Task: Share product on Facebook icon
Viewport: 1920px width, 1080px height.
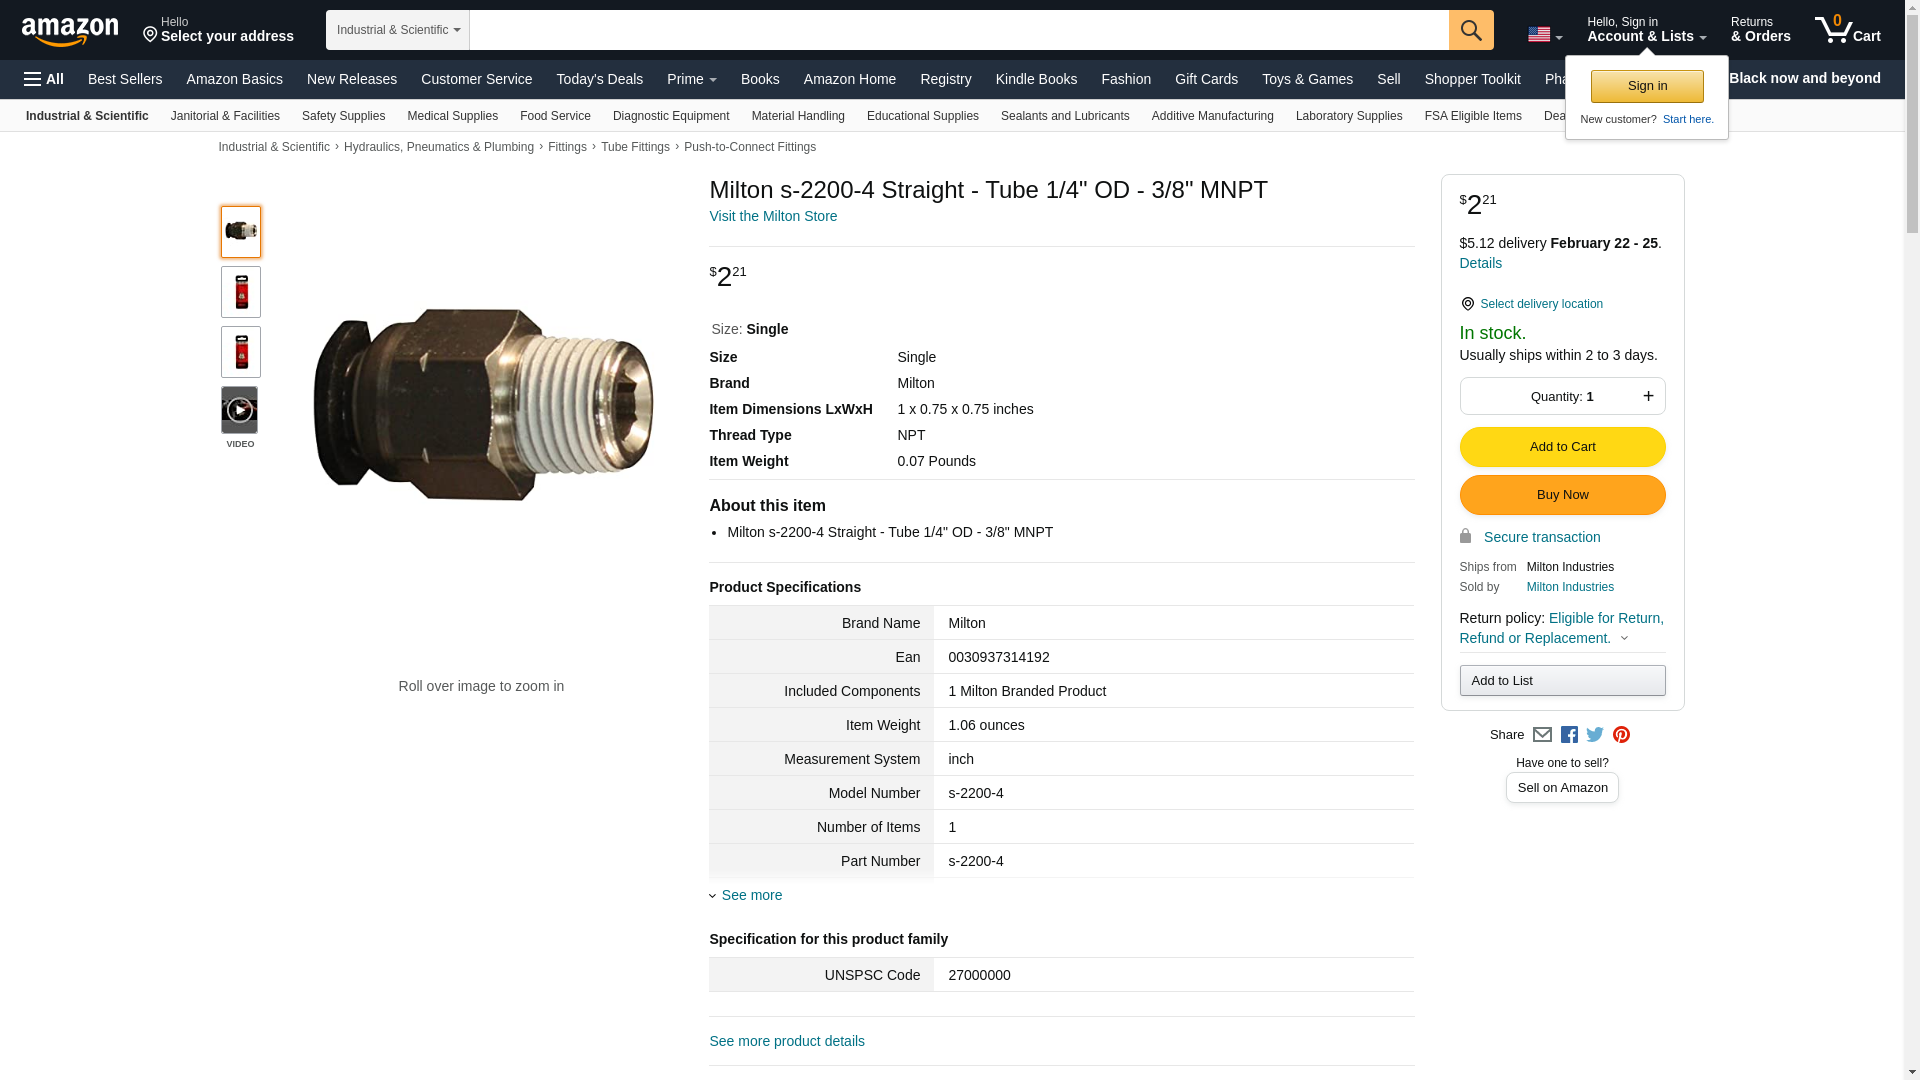Action: pos(1569,735)
